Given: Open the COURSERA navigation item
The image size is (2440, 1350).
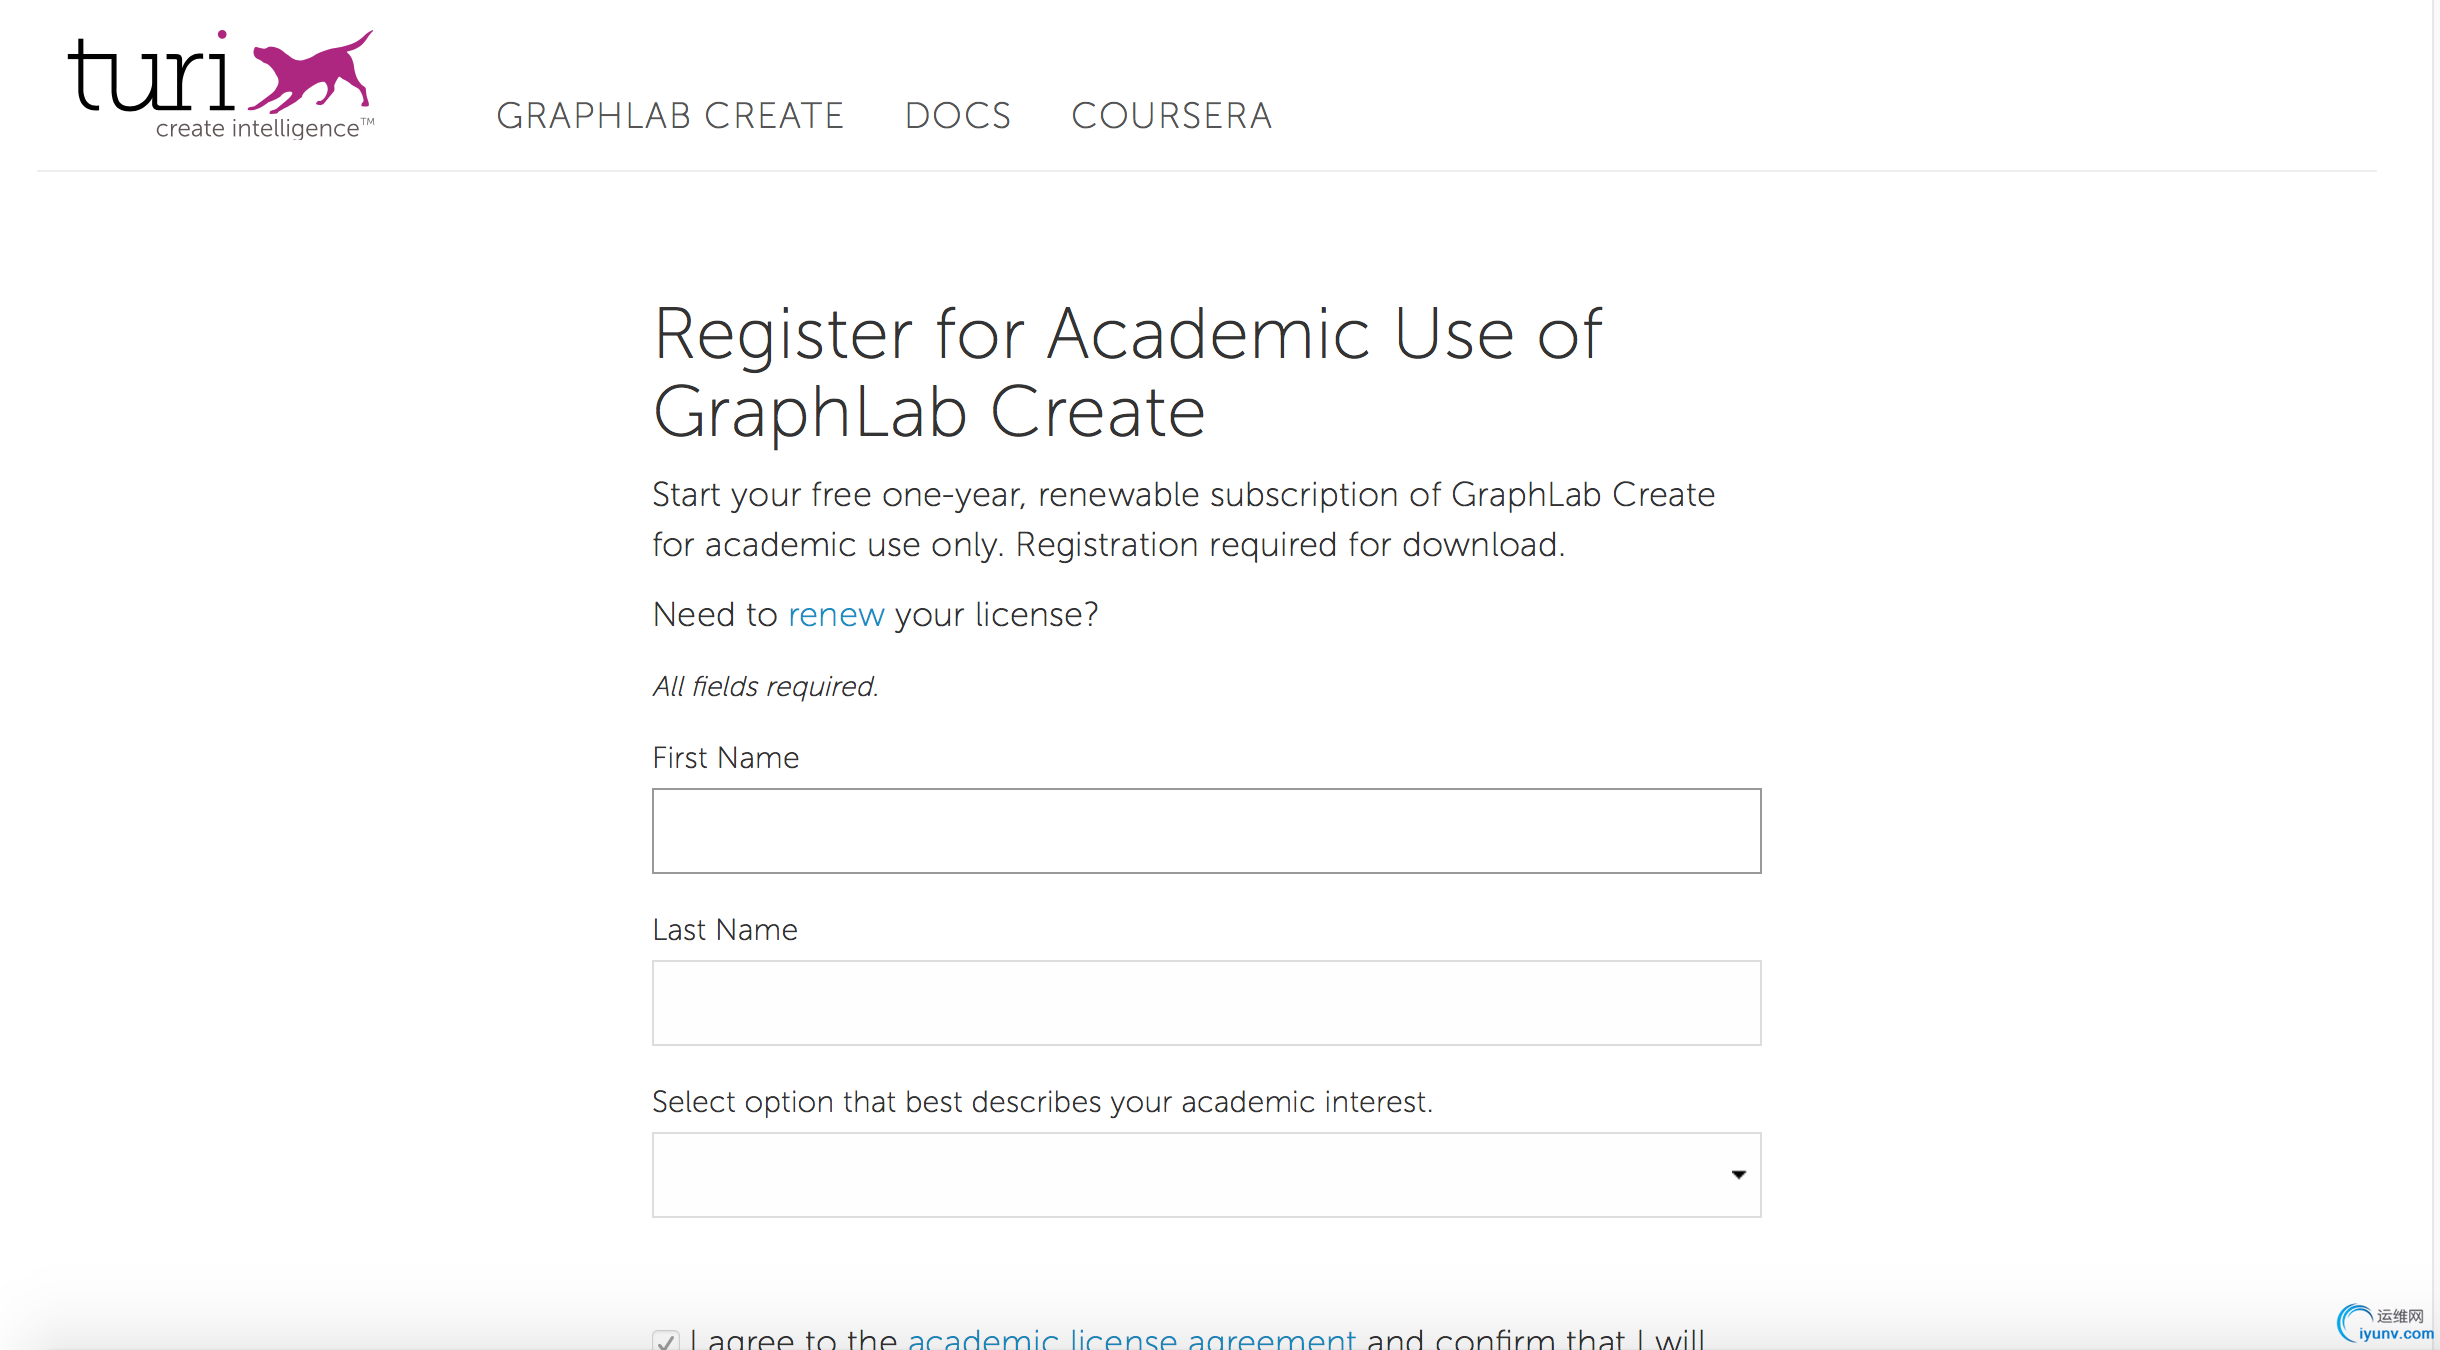Looking at the screenshot, I should (x=1172, y=116).
